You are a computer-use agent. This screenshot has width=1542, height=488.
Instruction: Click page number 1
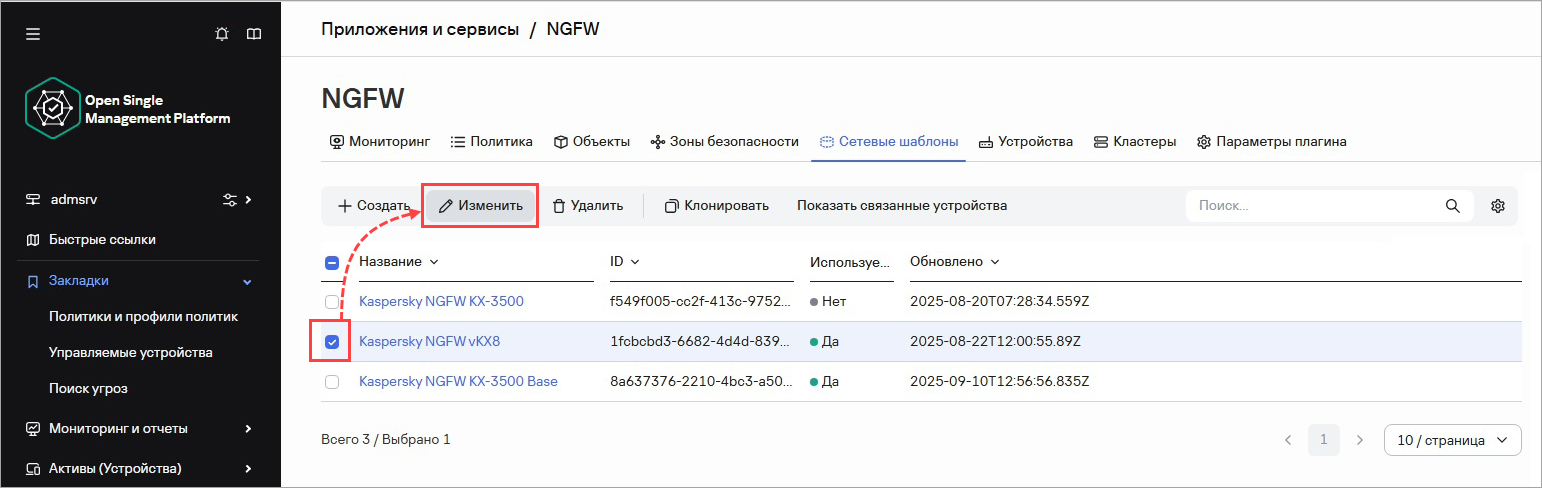click(1324, 440)
